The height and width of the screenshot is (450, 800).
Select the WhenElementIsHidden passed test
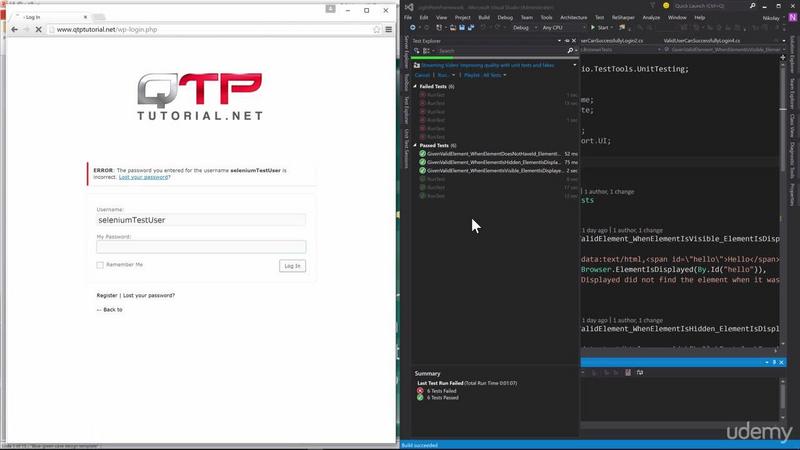tap(498, 162)
